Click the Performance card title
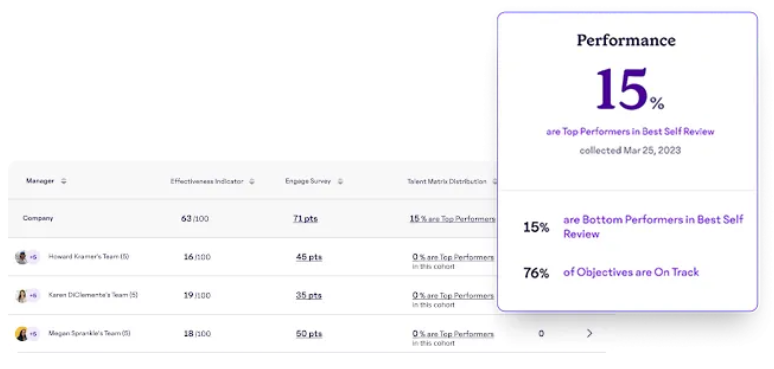774x369 pixels. pyautogui.click(x=626, y=40)
